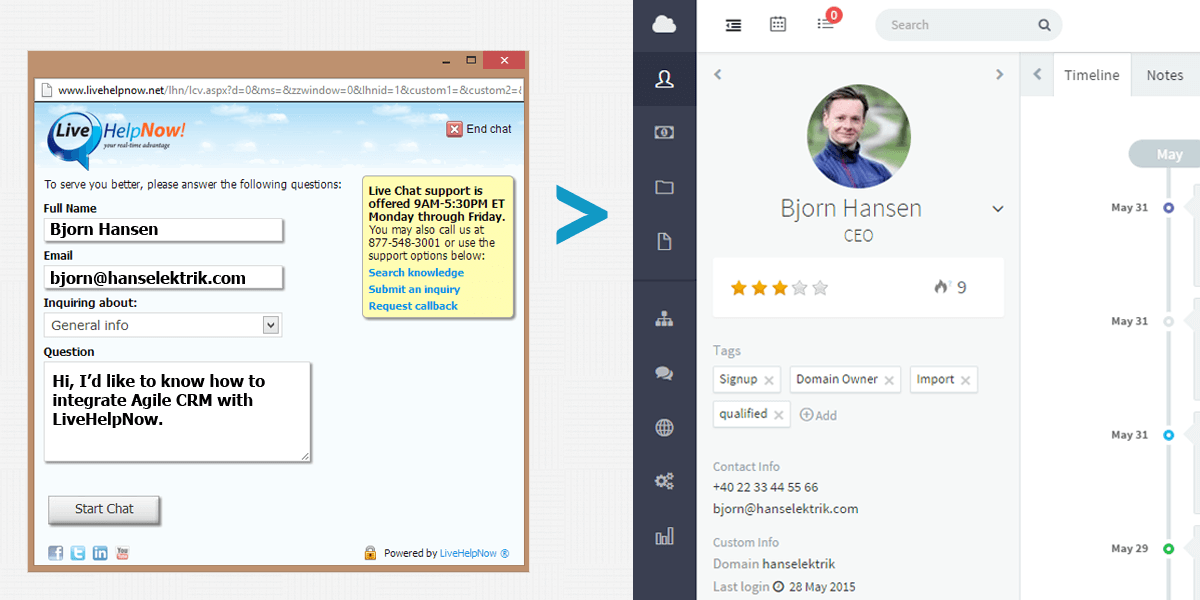Click the blue May 31 timeline marker
The image size is (1200, 600).
click(1168, 435)
